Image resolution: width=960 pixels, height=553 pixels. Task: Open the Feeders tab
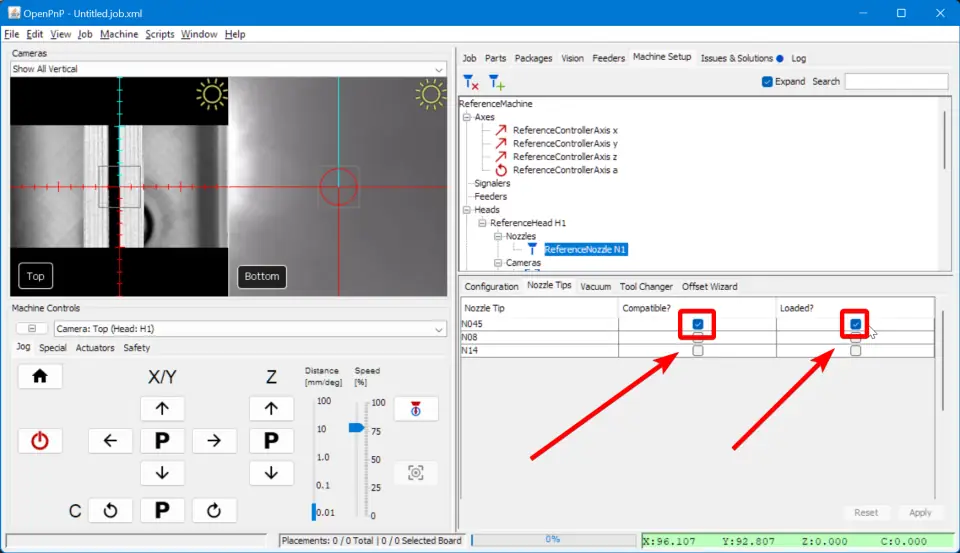click(608, 58)
